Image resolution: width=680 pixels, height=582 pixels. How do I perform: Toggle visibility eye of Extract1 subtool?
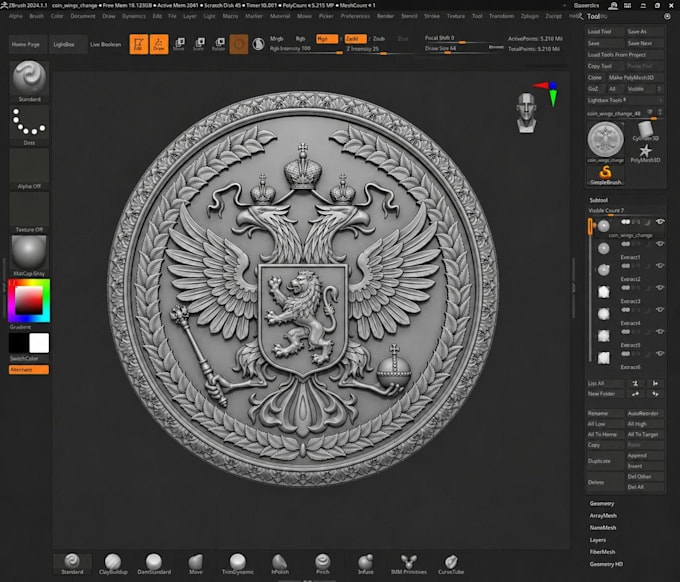click(x=660, y=244)
